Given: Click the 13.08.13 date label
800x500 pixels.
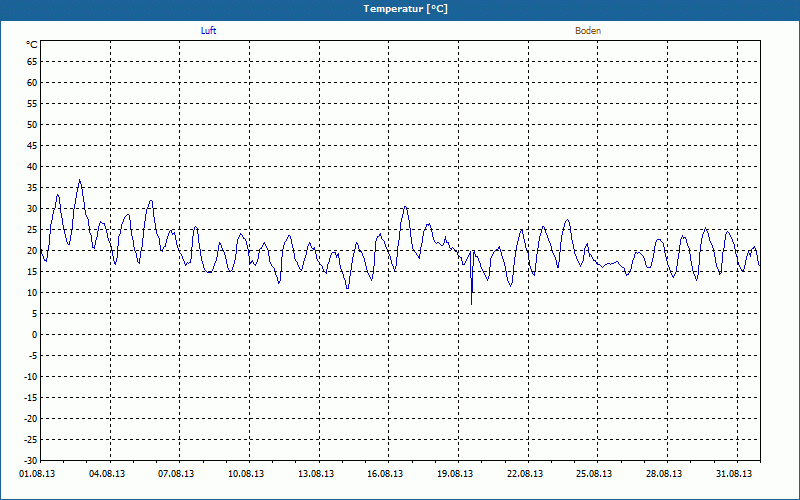Looking at the screenshot, I should (x=316, y=474).
